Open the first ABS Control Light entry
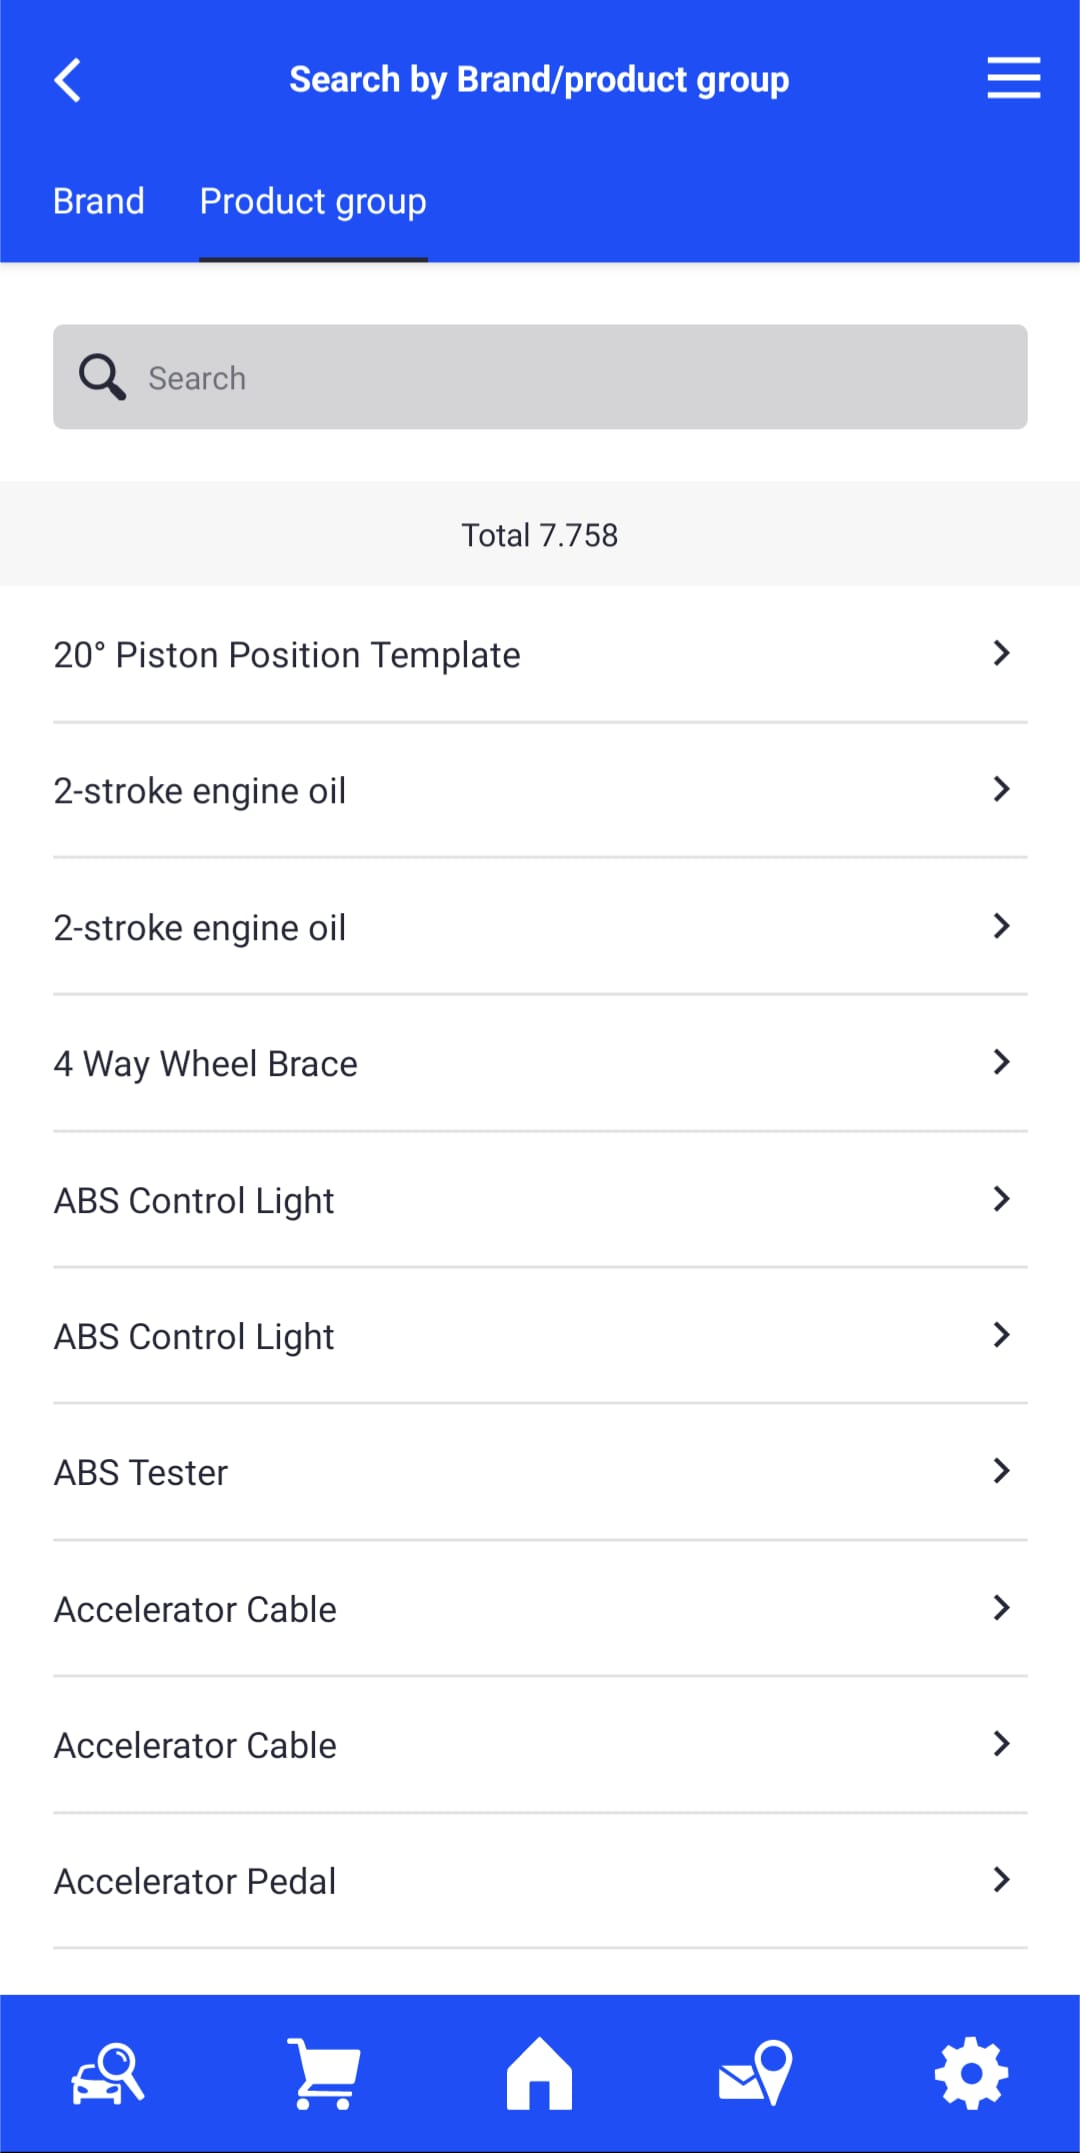This screenshot has width=1080, height=2153. 194,1200
